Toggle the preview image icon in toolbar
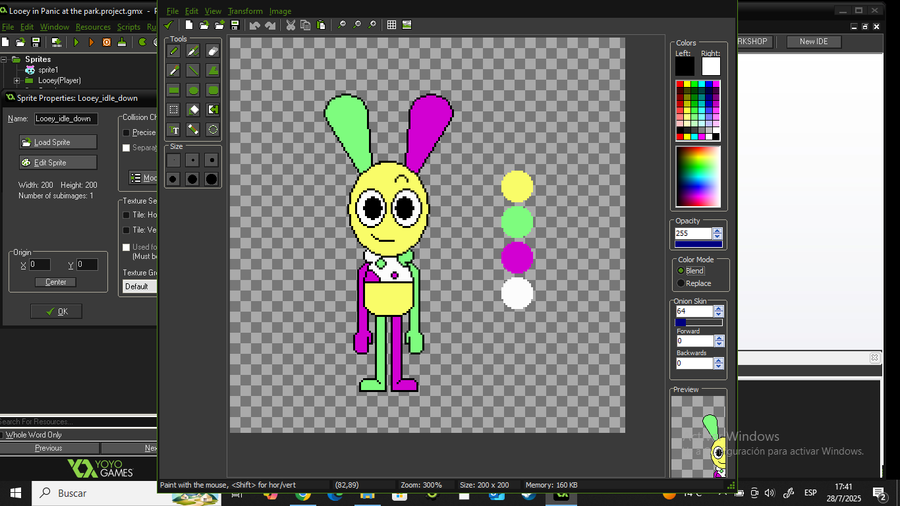900x506 pixels. (407, 25)
